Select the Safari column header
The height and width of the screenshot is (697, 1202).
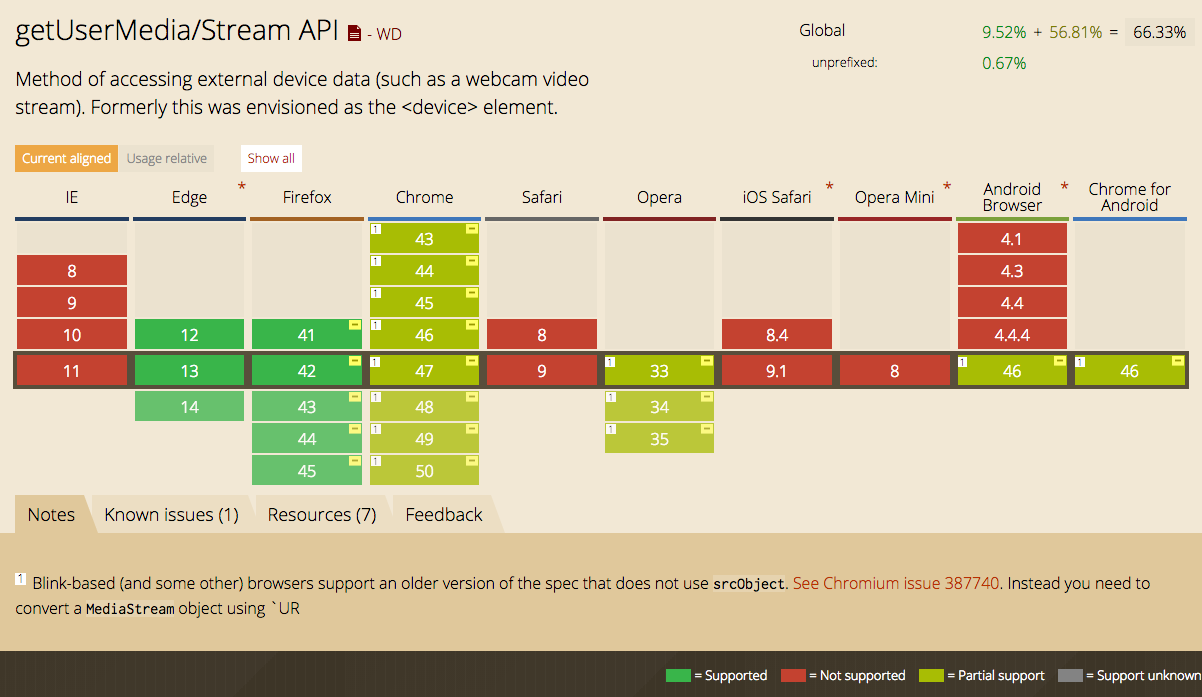pyautogui.click(x=542, y=197)
